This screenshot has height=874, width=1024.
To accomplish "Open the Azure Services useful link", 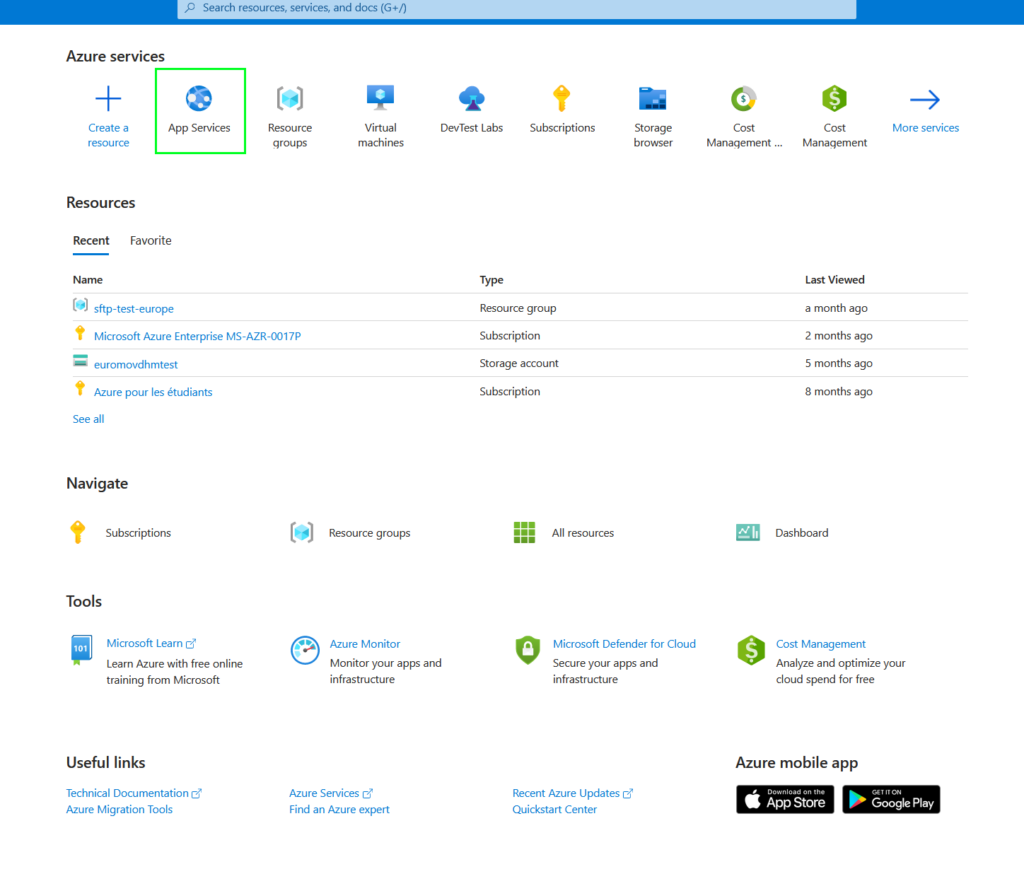I will pos(331,793).
